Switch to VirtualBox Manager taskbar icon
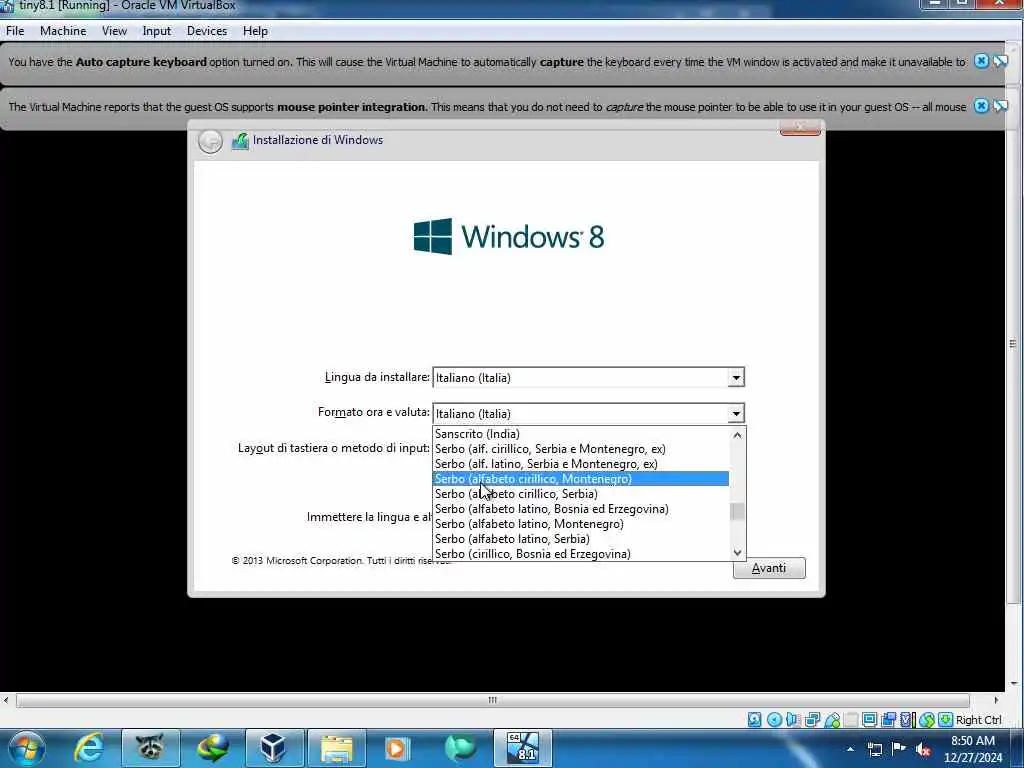 click(274, 748)
